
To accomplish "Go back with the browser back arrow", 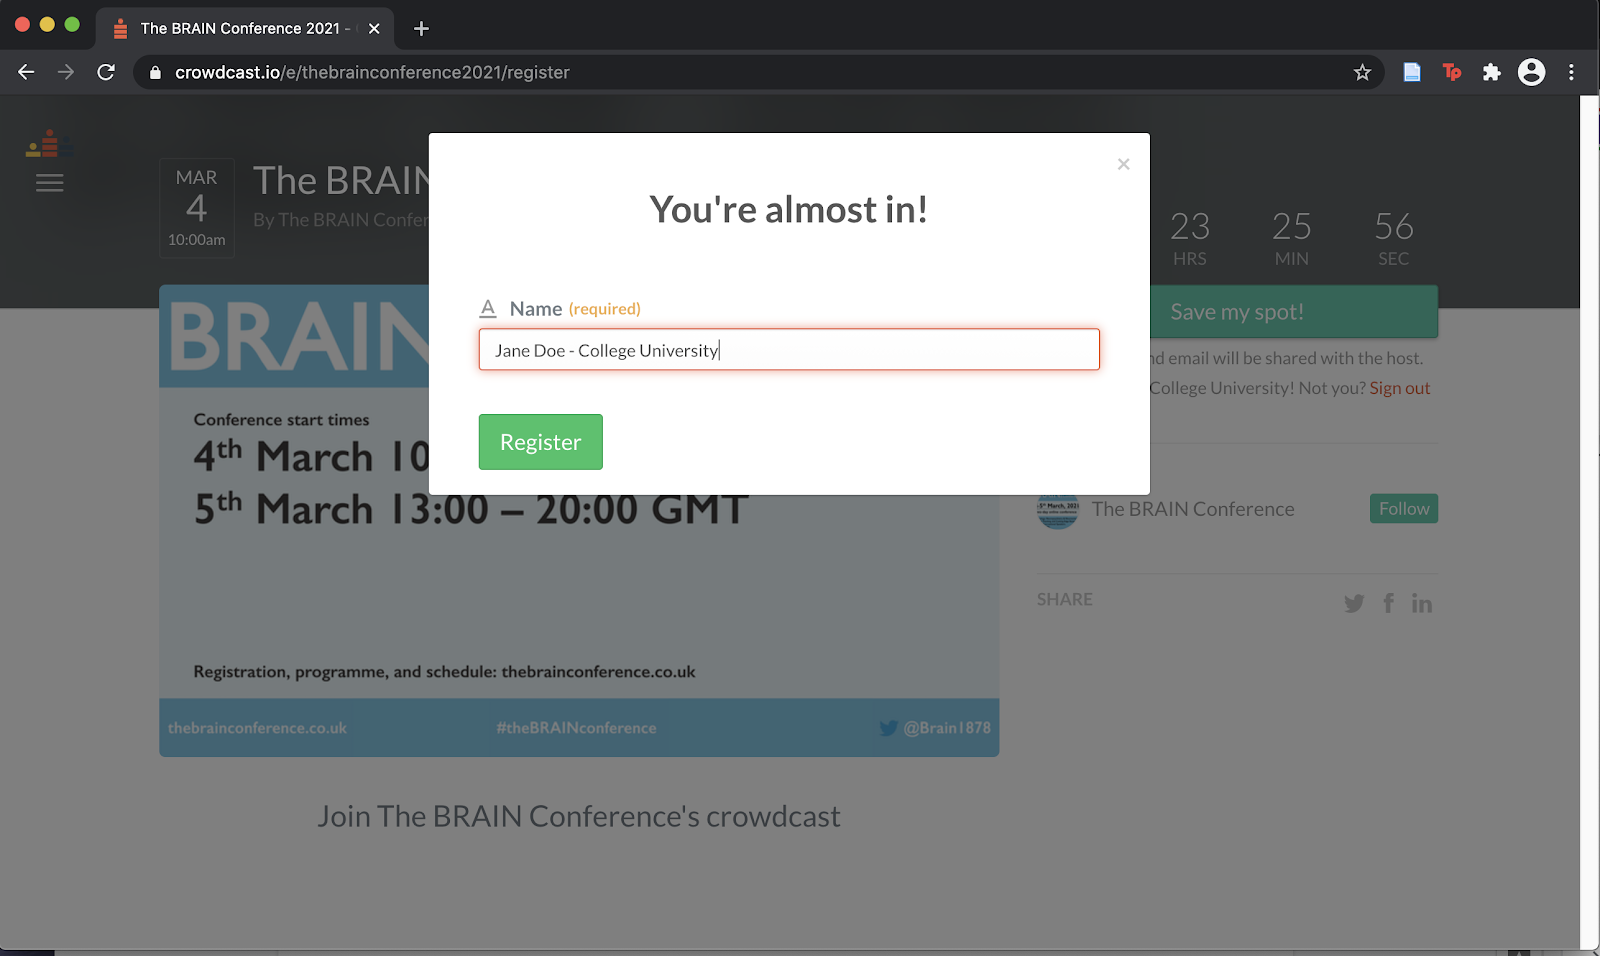I will [27, 72].
